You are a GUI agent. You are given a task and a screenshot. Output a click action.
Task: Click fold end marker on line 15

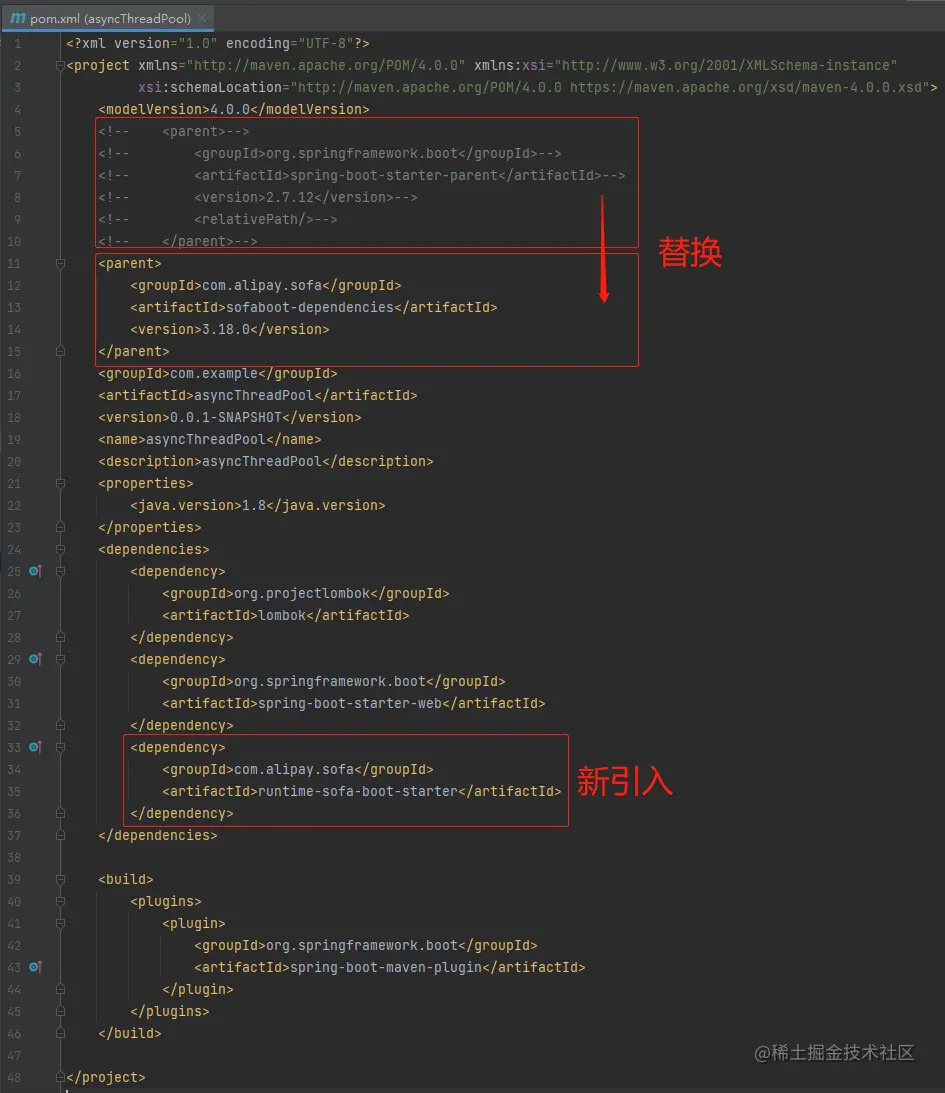click(61, 351)
